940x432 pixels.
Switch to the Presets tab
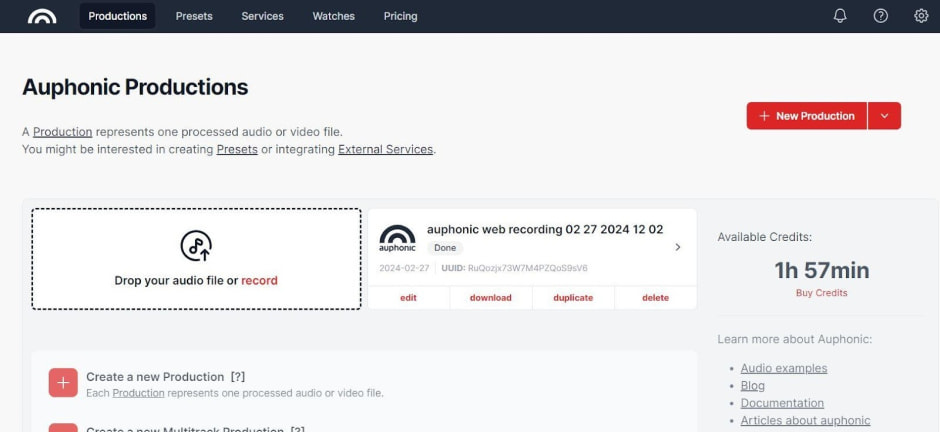[x=194, y=16]
